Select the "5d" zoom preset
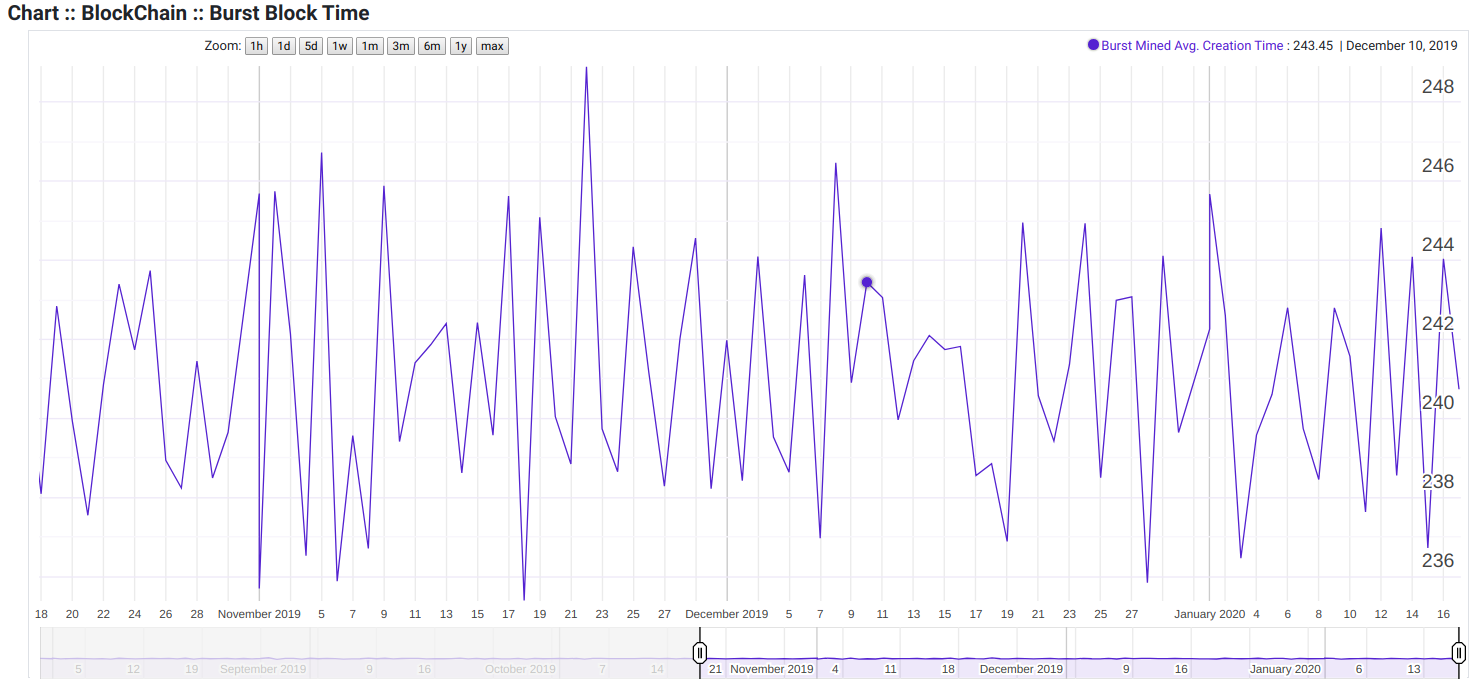Viewport: 1476px width, 696px height. click(x=311, y=45)
